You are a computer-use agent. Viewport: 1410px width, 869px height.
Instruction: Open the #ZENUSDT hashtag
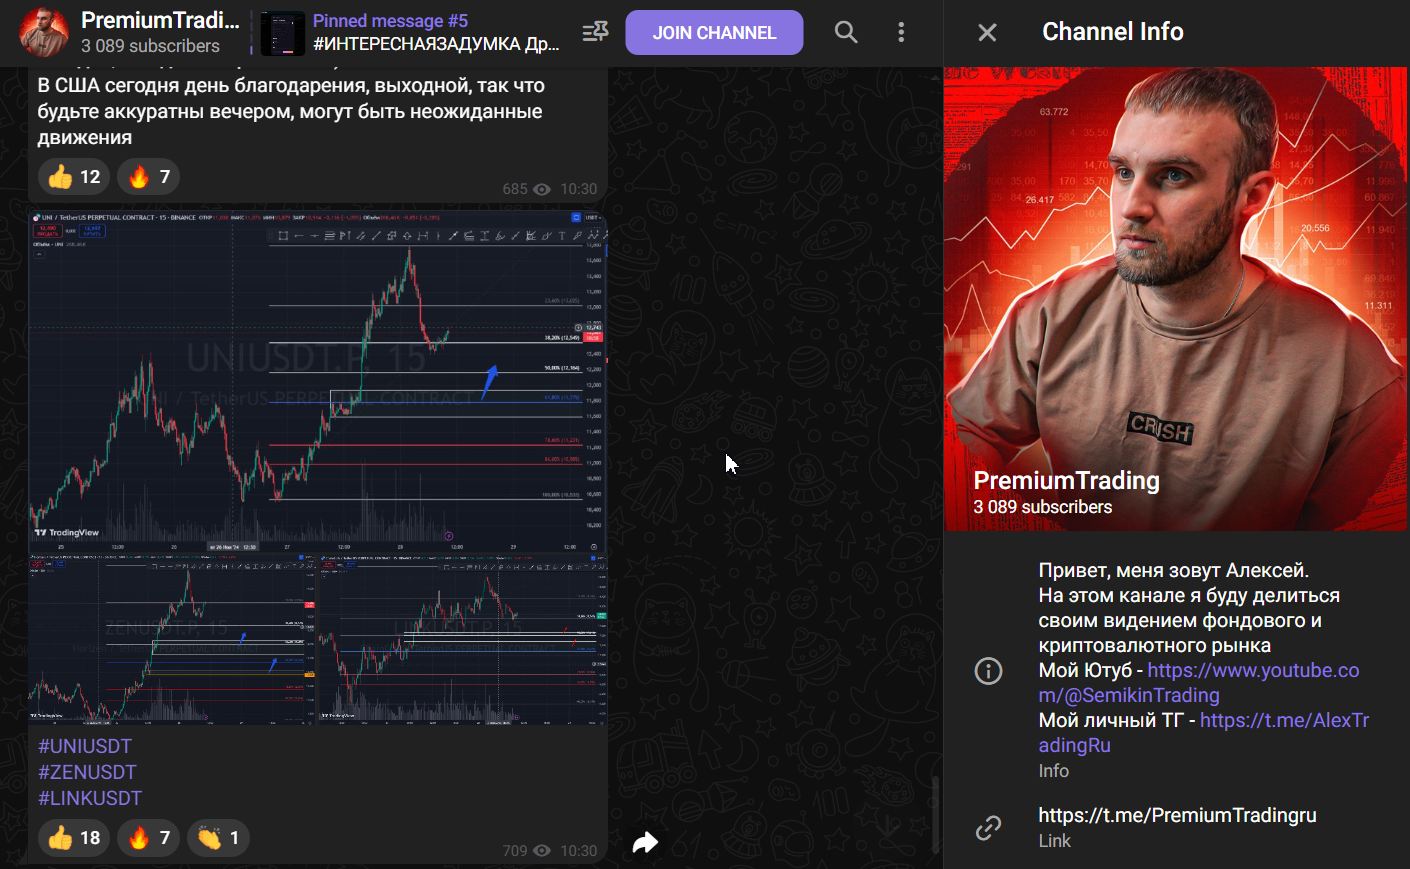coord(87,772)
